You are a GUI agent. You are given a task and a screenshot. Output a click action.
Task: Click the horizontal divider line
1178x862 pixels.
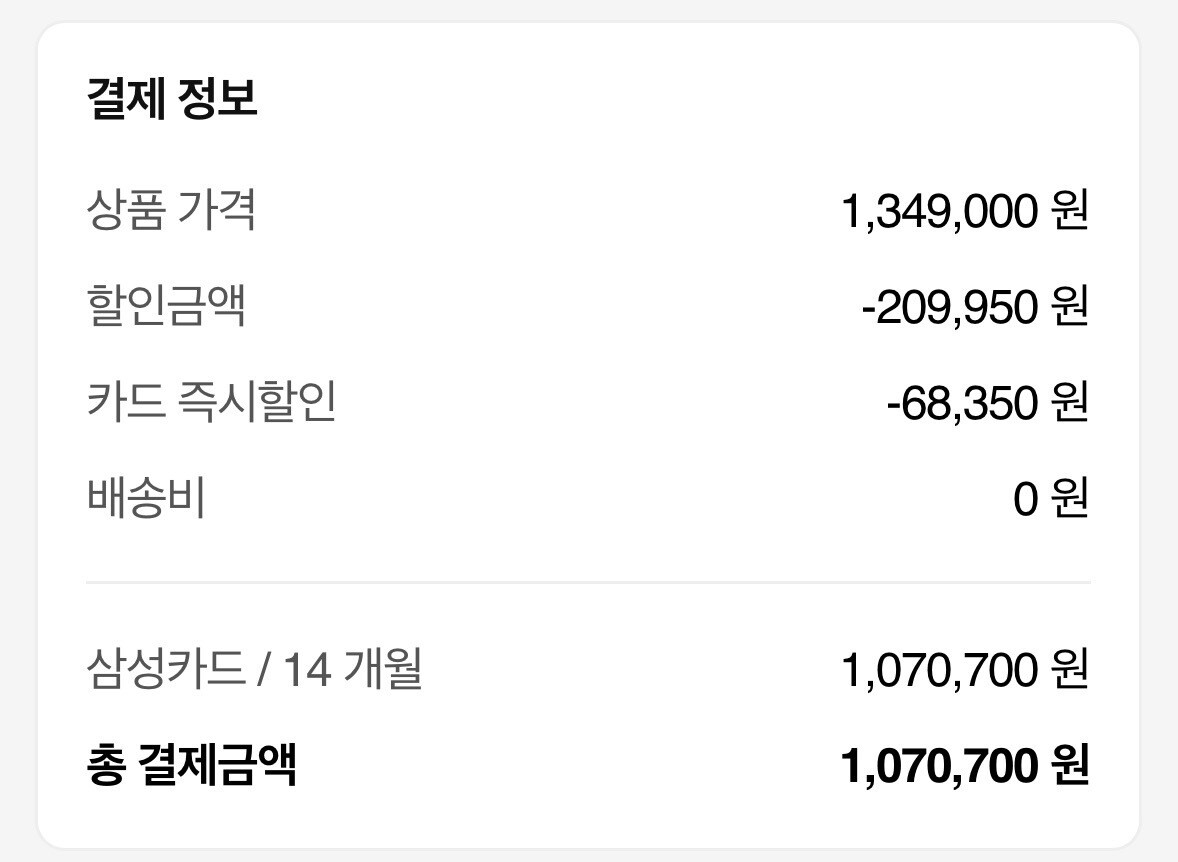[588, 582]
